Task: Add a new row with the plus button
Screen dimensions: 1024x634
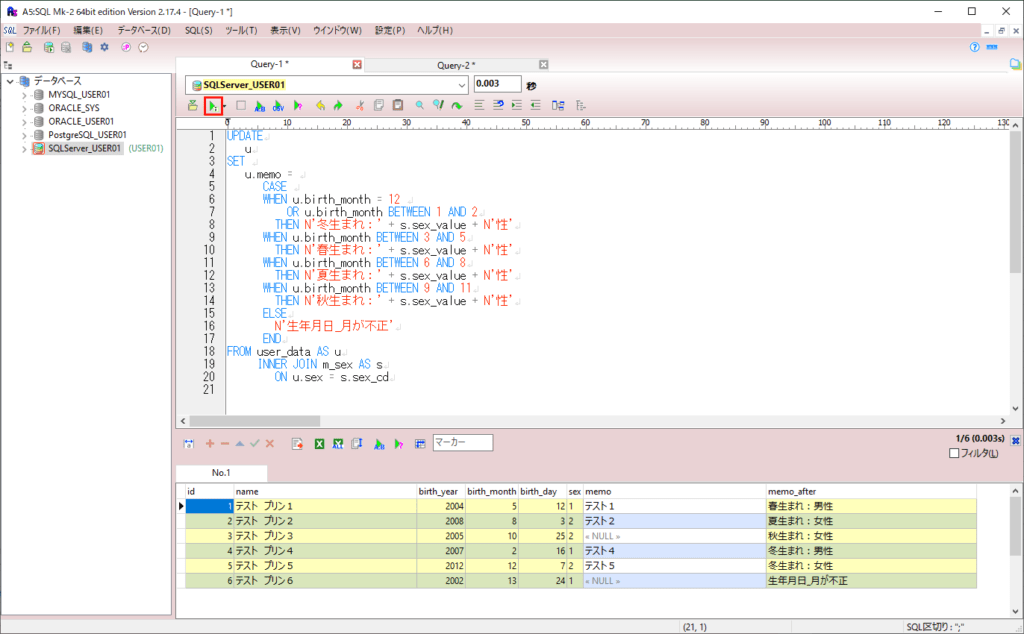Action: pos(210,443)
